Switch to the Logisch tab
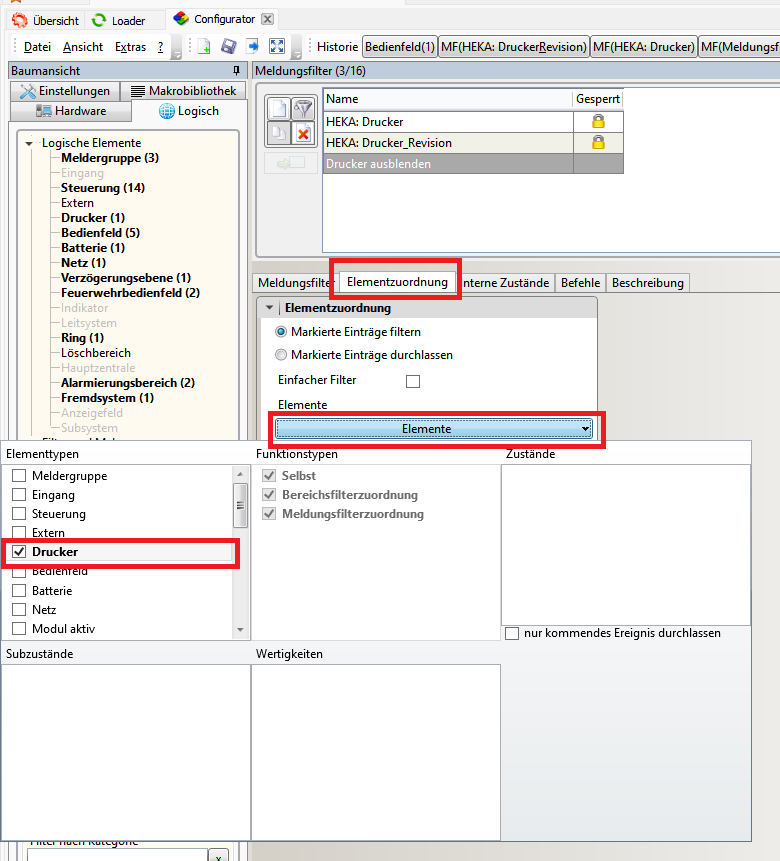780x861 pixels. [x=190, y=111]
